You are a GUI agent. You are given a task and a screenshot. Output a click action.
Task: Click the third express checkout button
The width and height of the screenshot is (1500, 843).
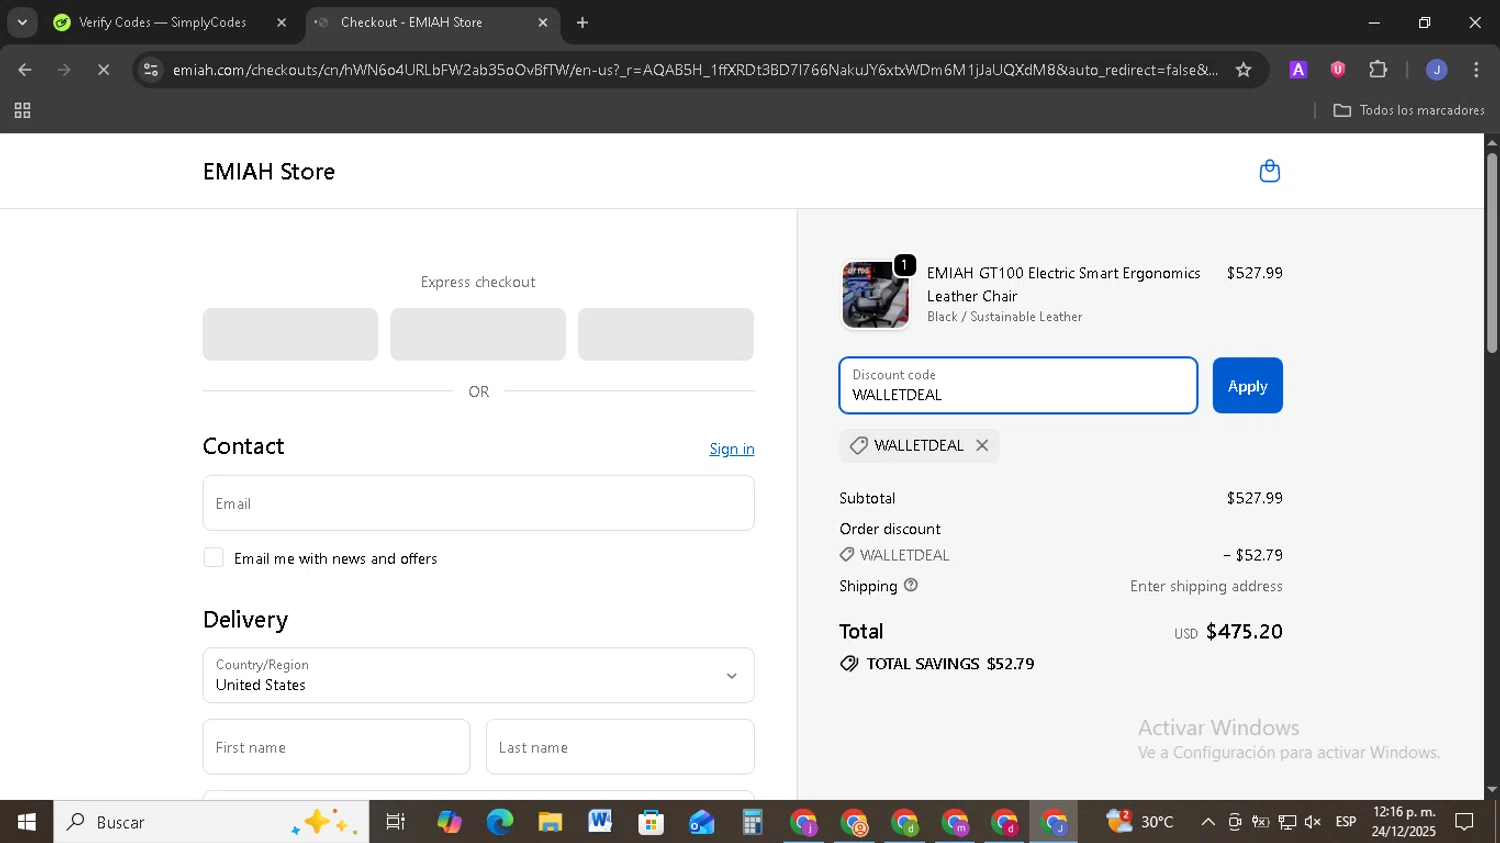coord(665,334)
